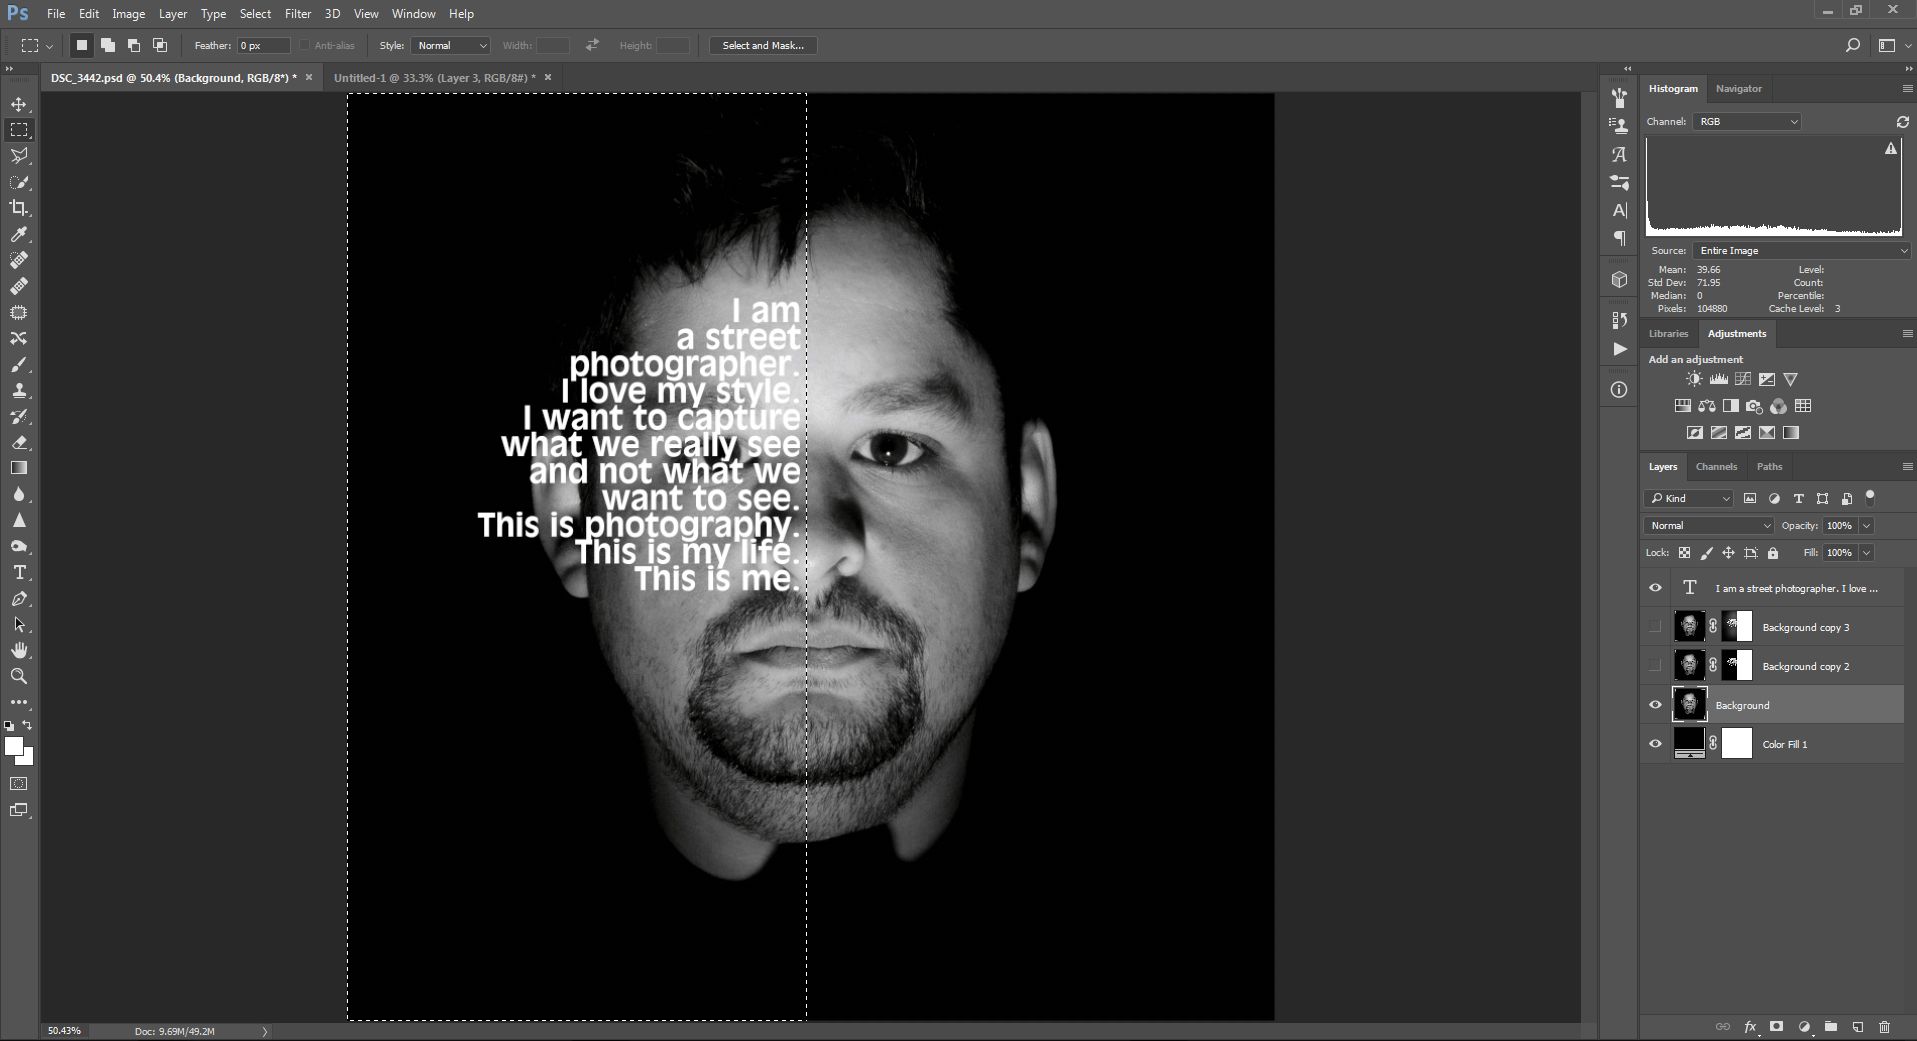Select the Polygonal Lasso tool
This screenshot has height=1041, width=1917.
coord(19,156)
